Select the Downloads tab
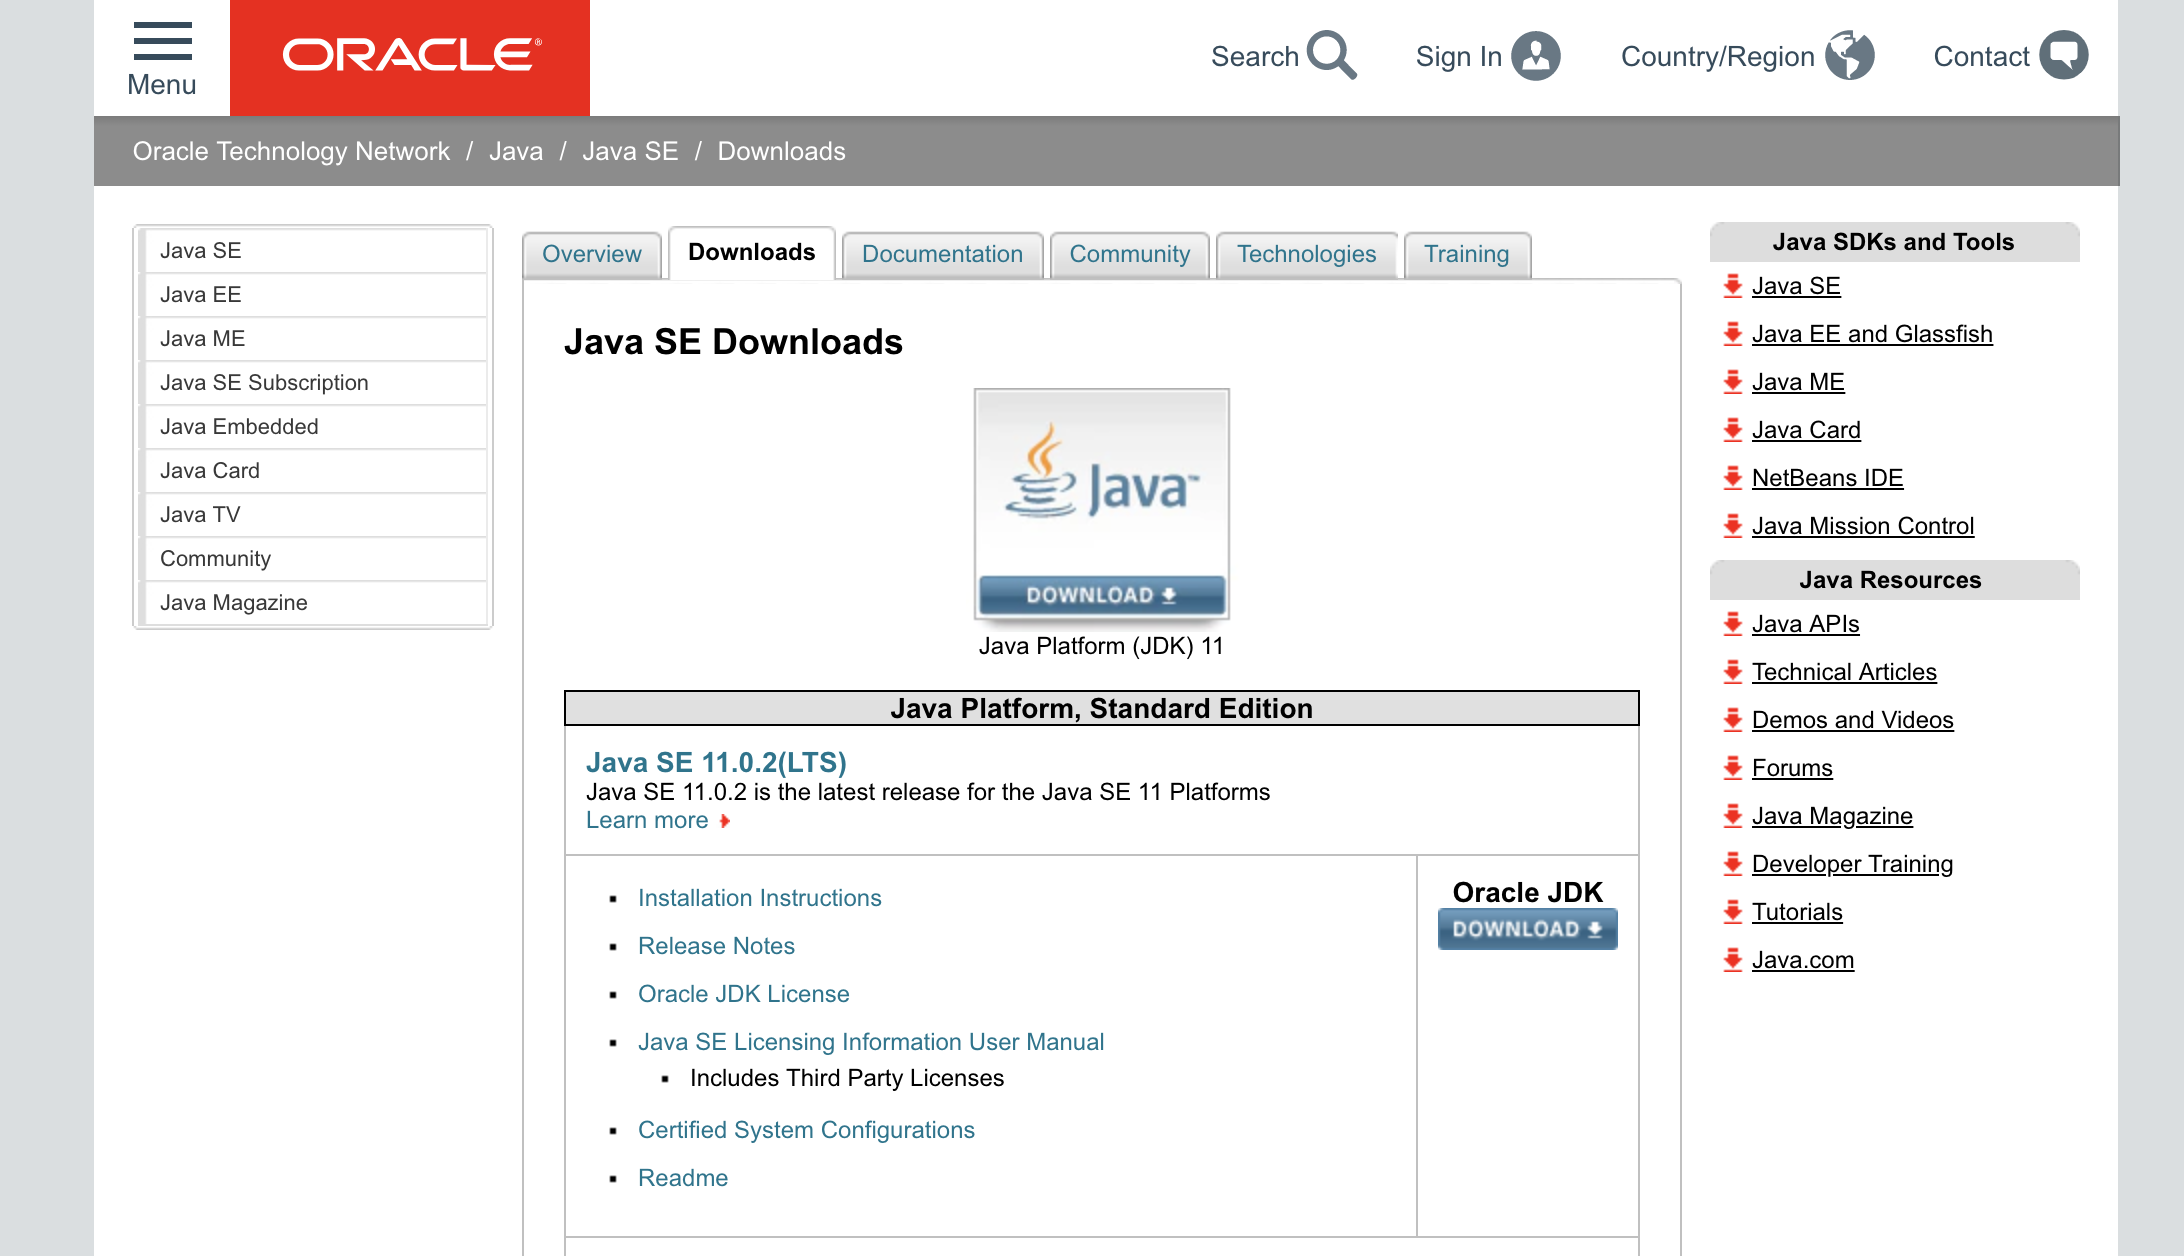Screen dimensions: 2184x1256 tap(752, 253)
